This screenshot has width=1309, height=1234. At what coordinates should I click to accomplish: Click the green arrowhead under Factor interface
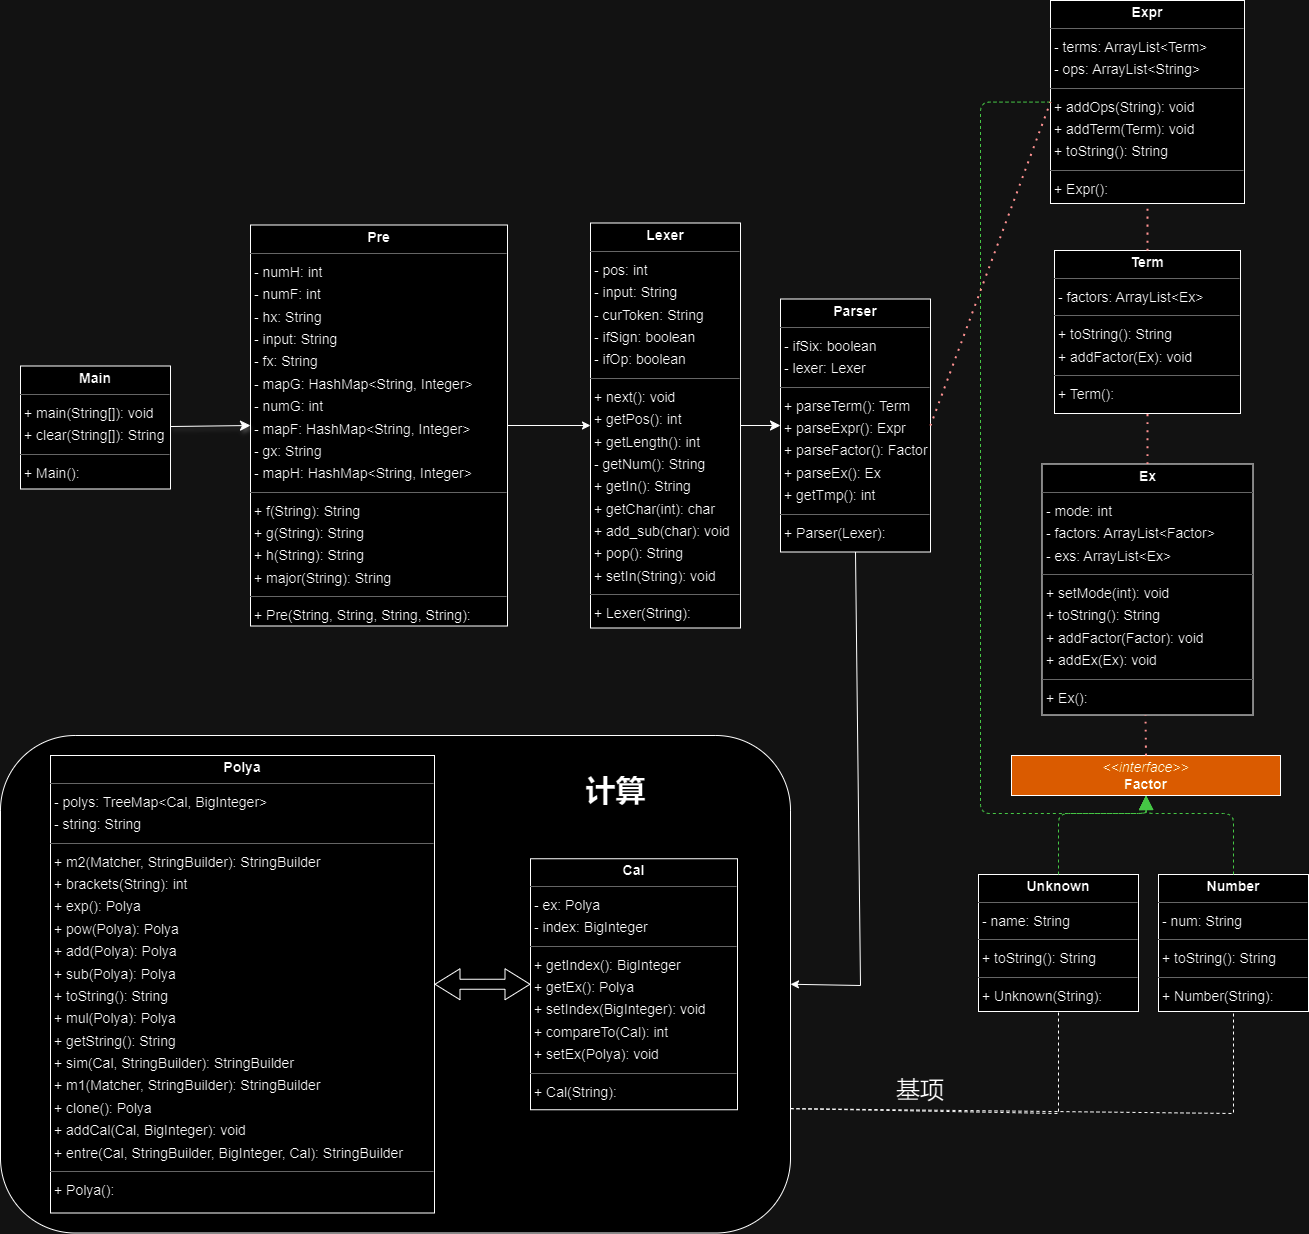click(x=1146, y=804)
